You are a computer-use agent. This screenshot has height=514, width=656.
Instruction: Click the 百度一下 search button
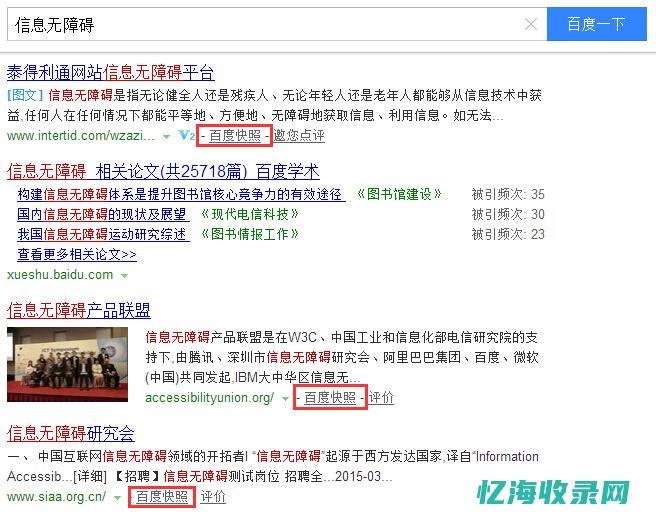[597, 24]
